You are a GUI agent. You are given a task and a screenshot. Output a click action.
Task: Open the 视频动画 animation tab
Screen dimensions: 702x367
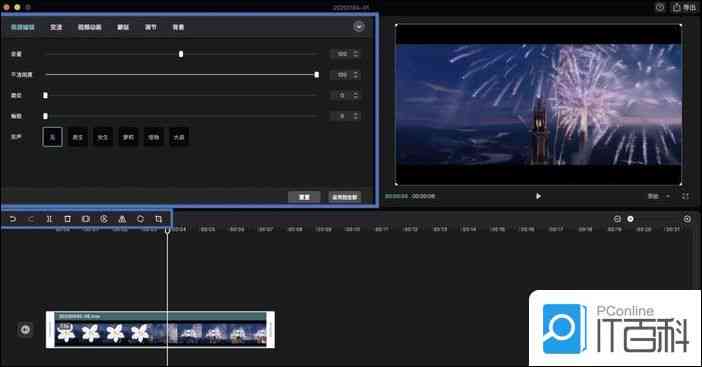pyautogui.click(x=89, y=27)
